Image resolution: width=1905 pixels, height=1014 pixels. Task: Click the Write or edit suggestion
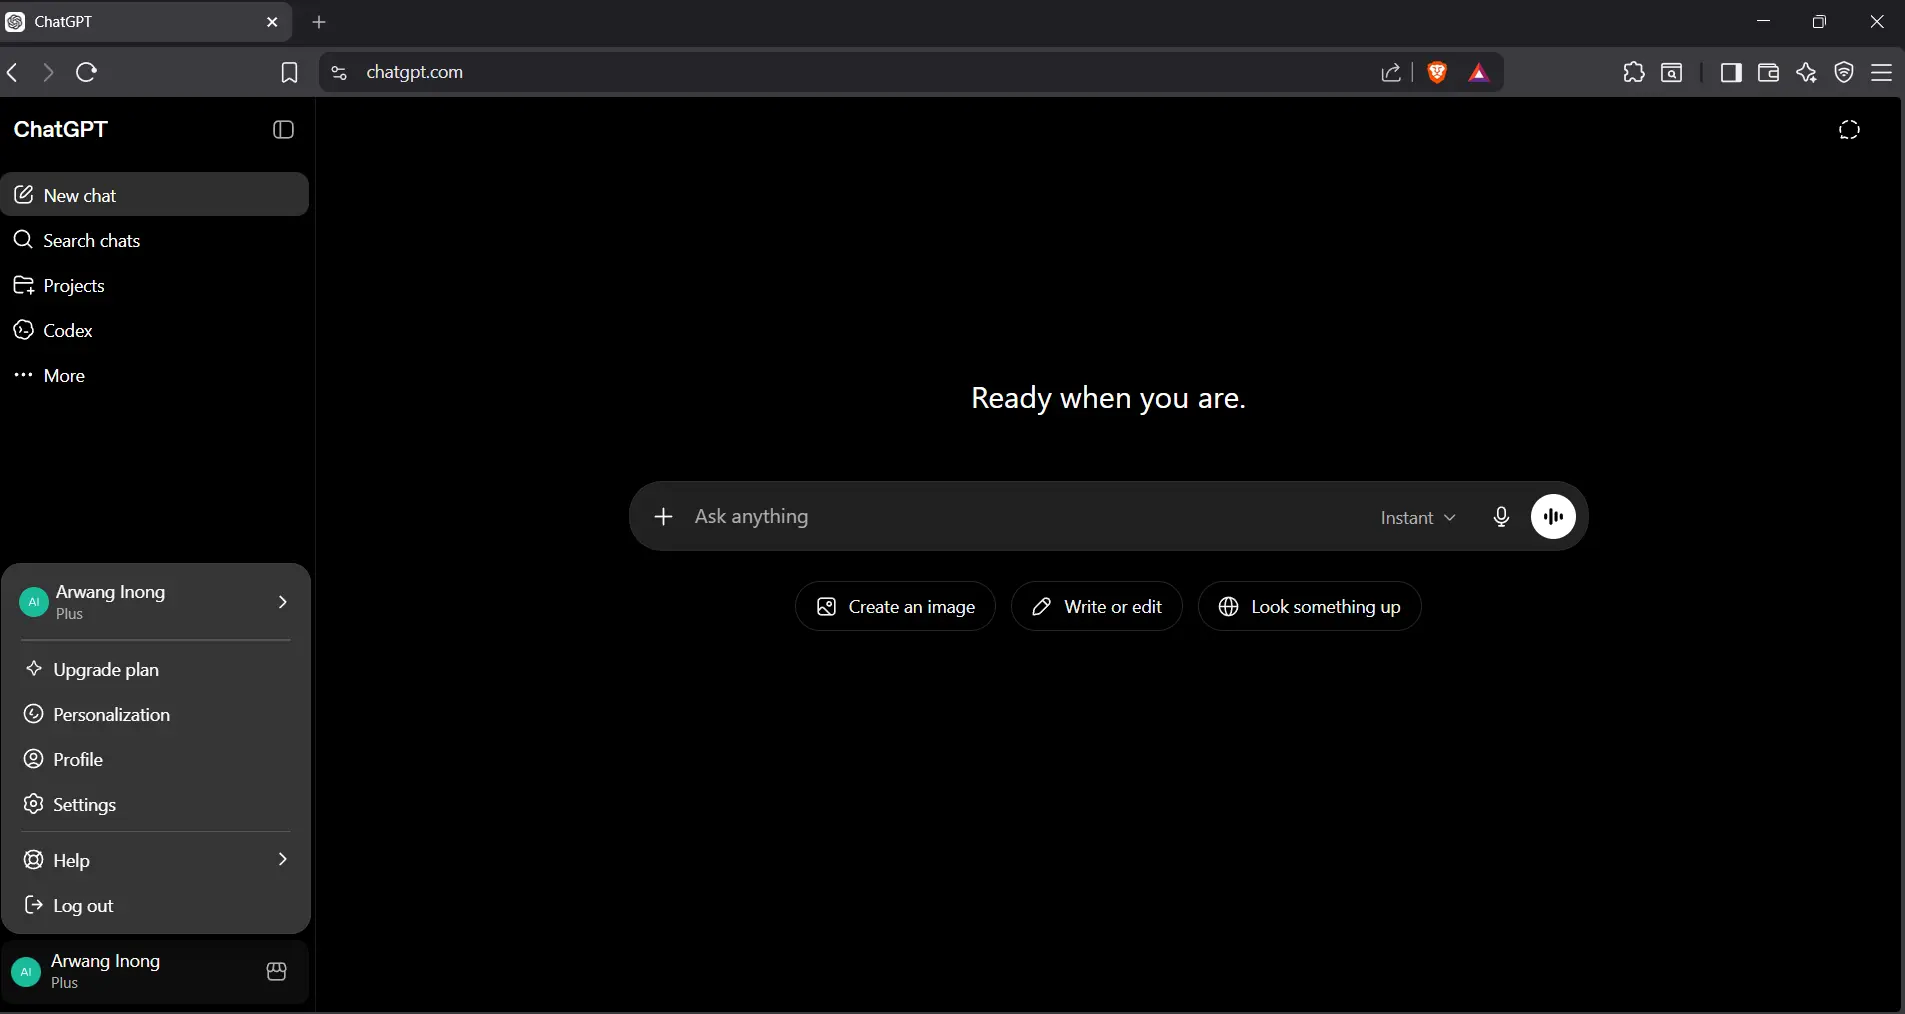coord(1096,606)
